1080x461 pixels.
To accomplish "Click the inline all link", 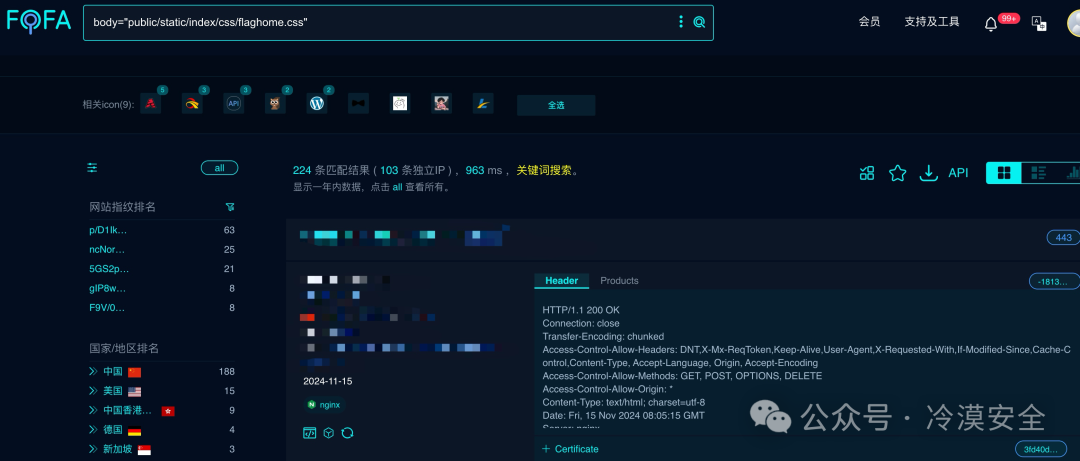I will [397, 187].
